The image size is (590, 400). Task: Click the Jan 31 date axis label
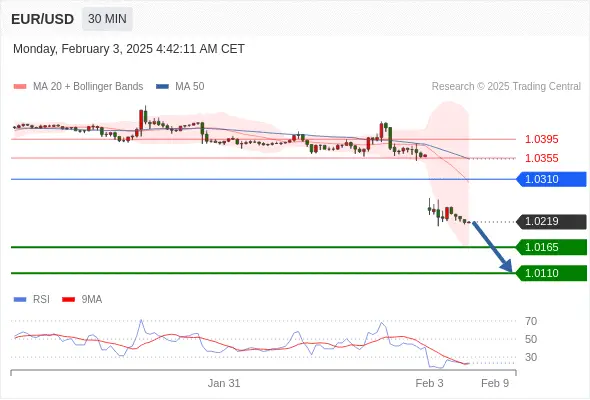click(x=224, y=383)
